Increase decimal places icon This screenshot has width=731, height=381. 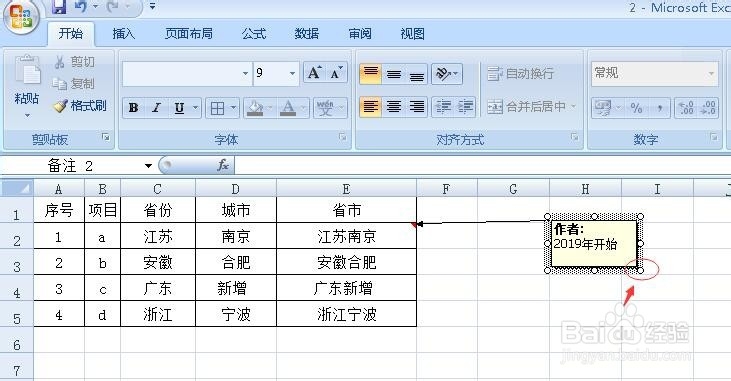click(x=686, y=108)
